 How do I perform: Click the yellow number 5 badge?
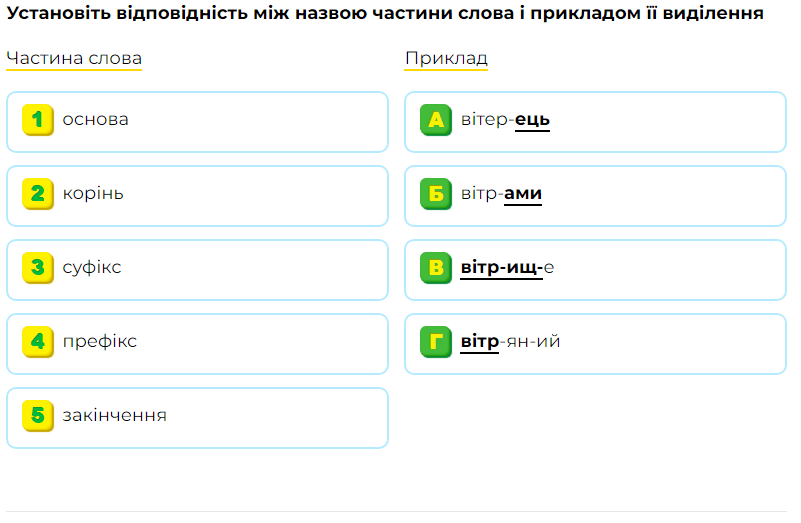(x=38, y=416)
